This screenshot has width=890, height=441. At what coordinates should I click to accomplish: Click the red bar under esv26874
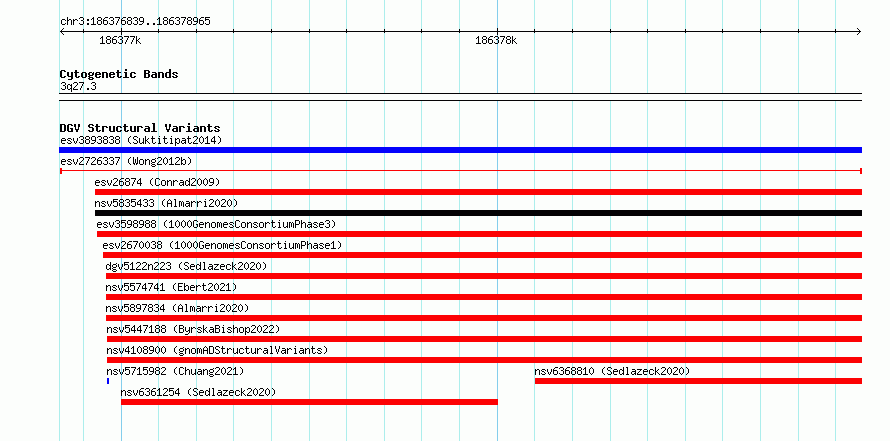coord(478,192)
